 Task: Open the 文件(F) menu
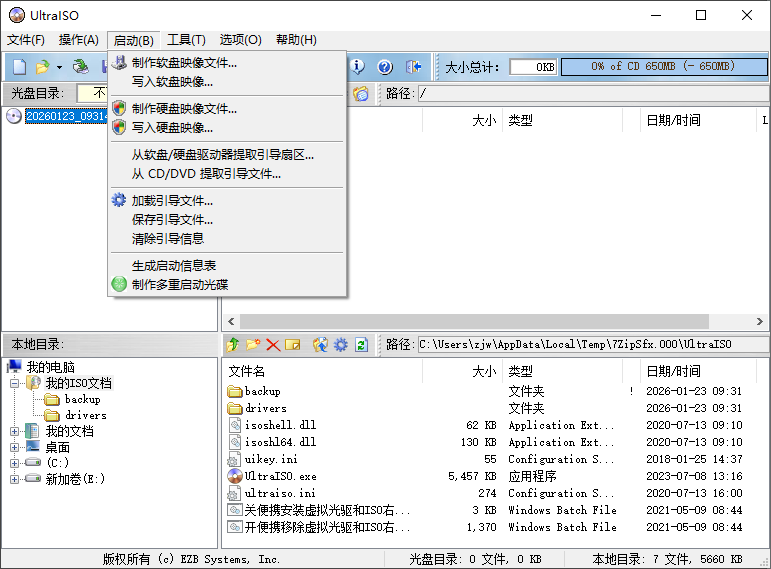(26, 40)
